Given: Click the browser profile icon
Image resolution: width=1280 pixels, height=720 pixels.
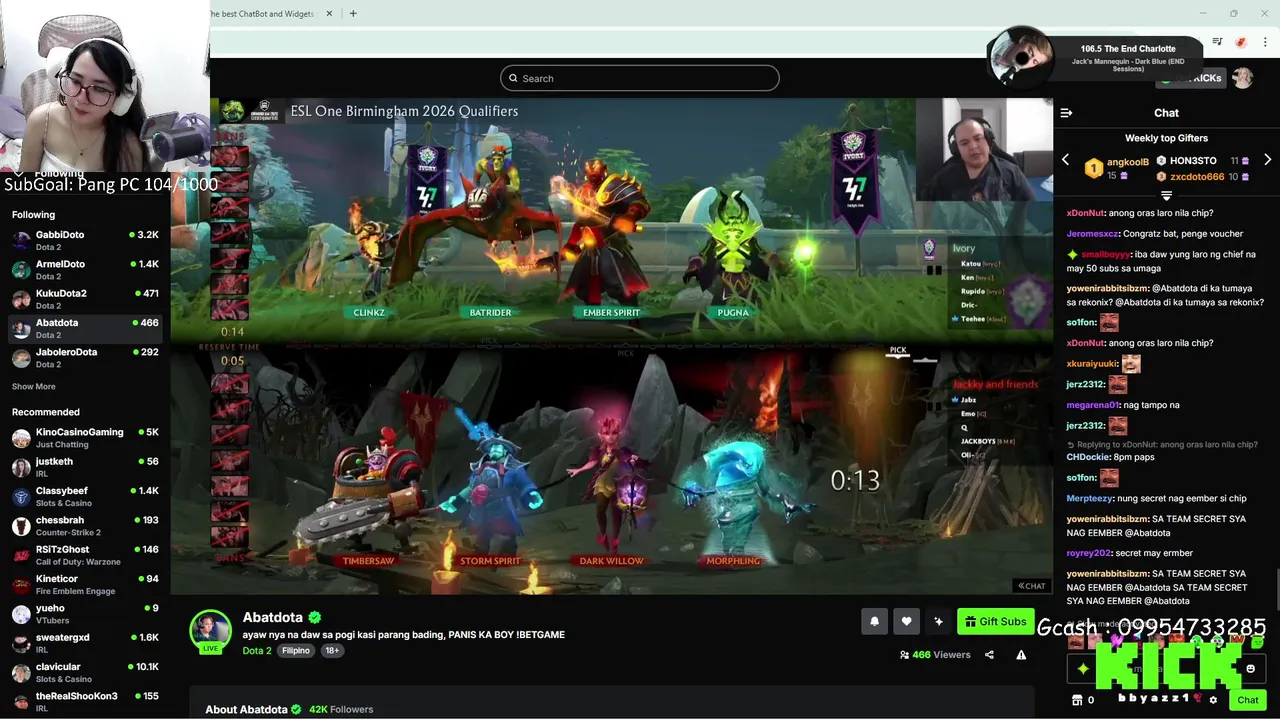Looking at the screenshot, I should (1241, 42).
